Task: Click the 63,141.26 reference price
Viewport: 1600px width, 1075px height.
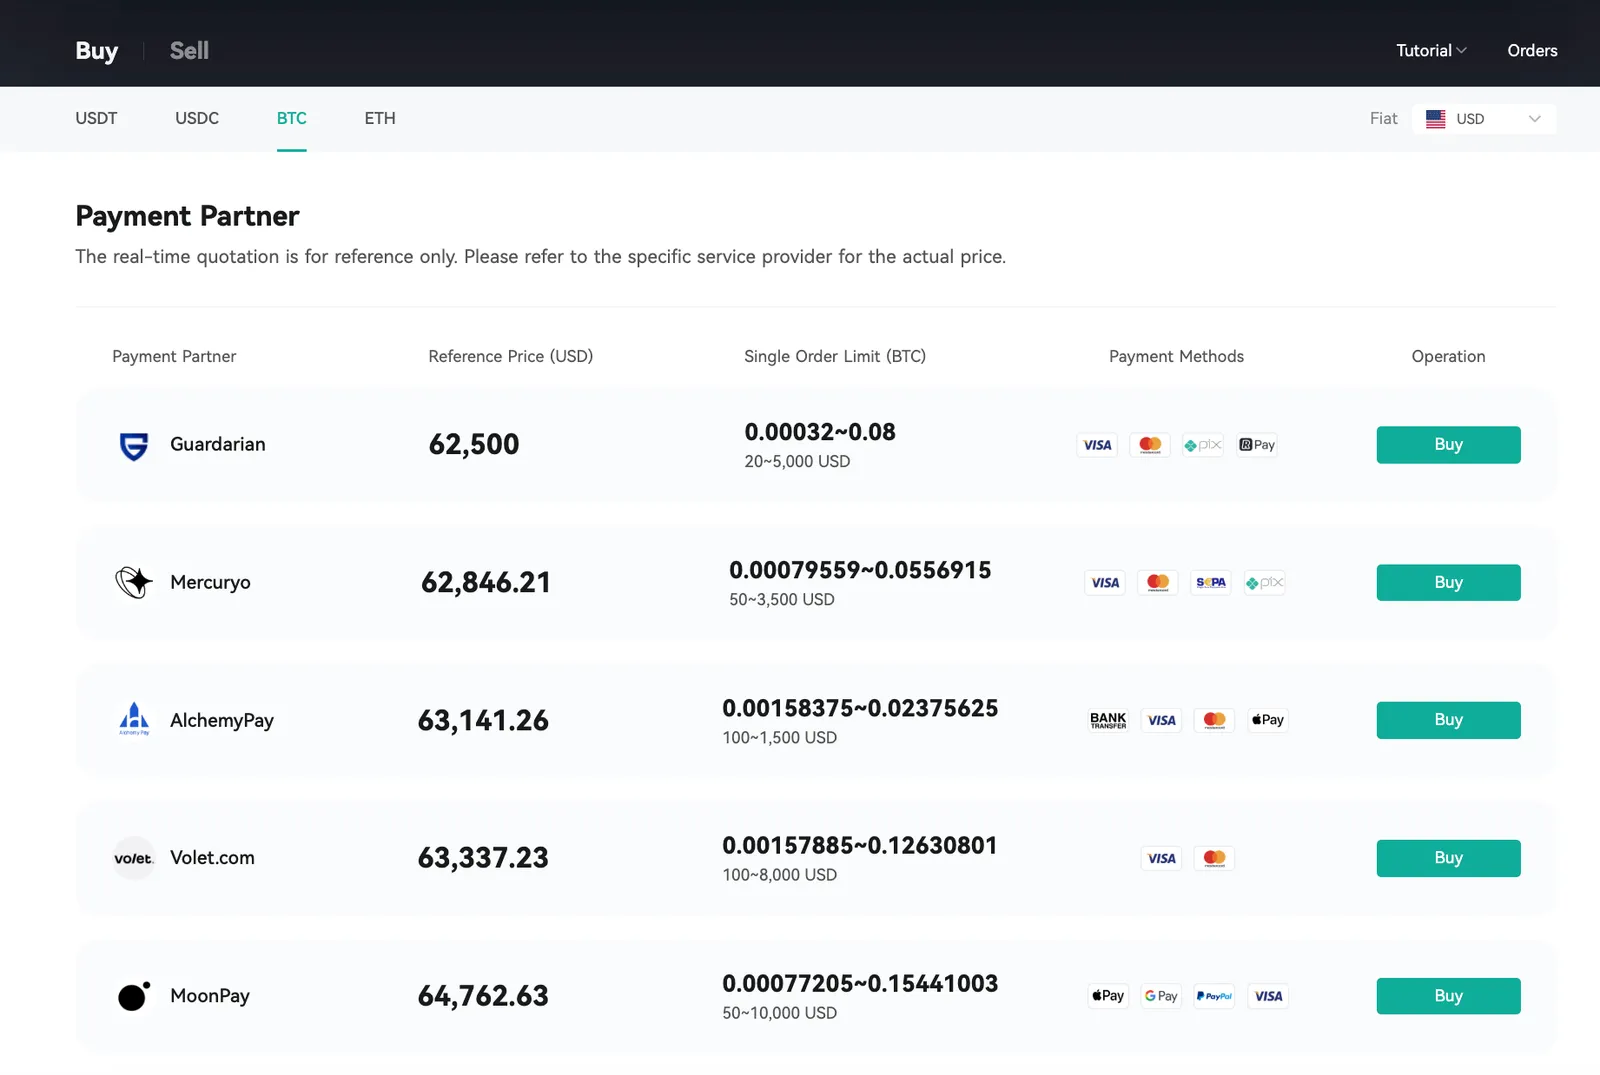Action: click(x=483, y=720)
